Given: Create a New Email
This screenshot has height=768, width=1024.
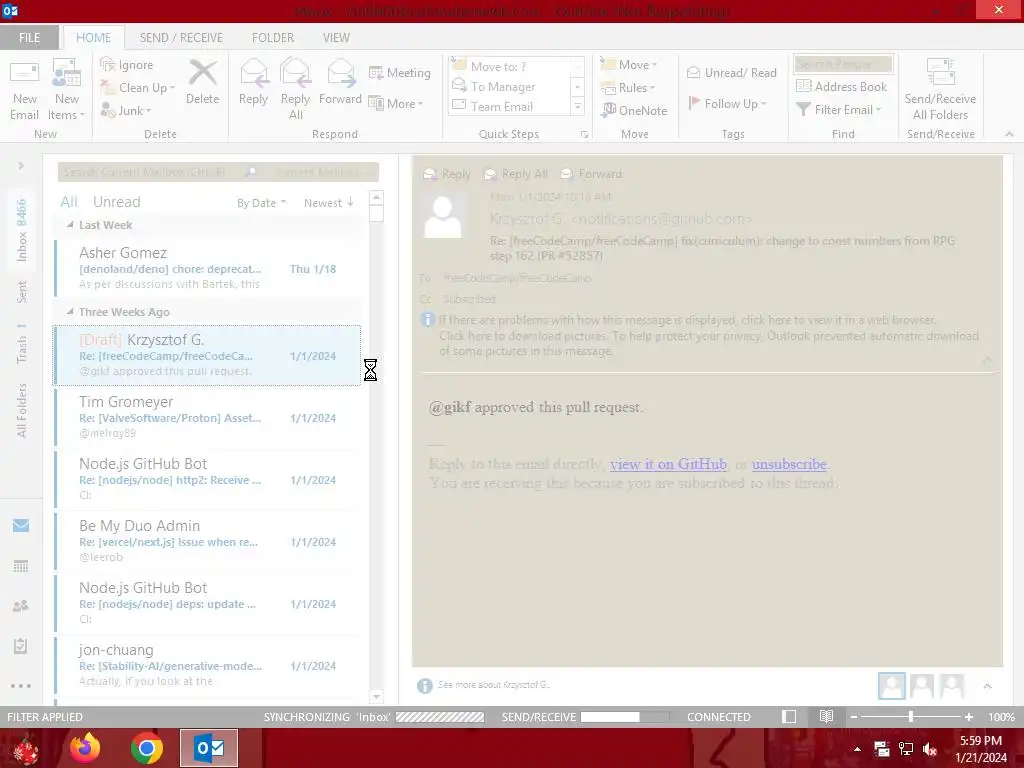Looking at the screenshot, I should (24, 90).
